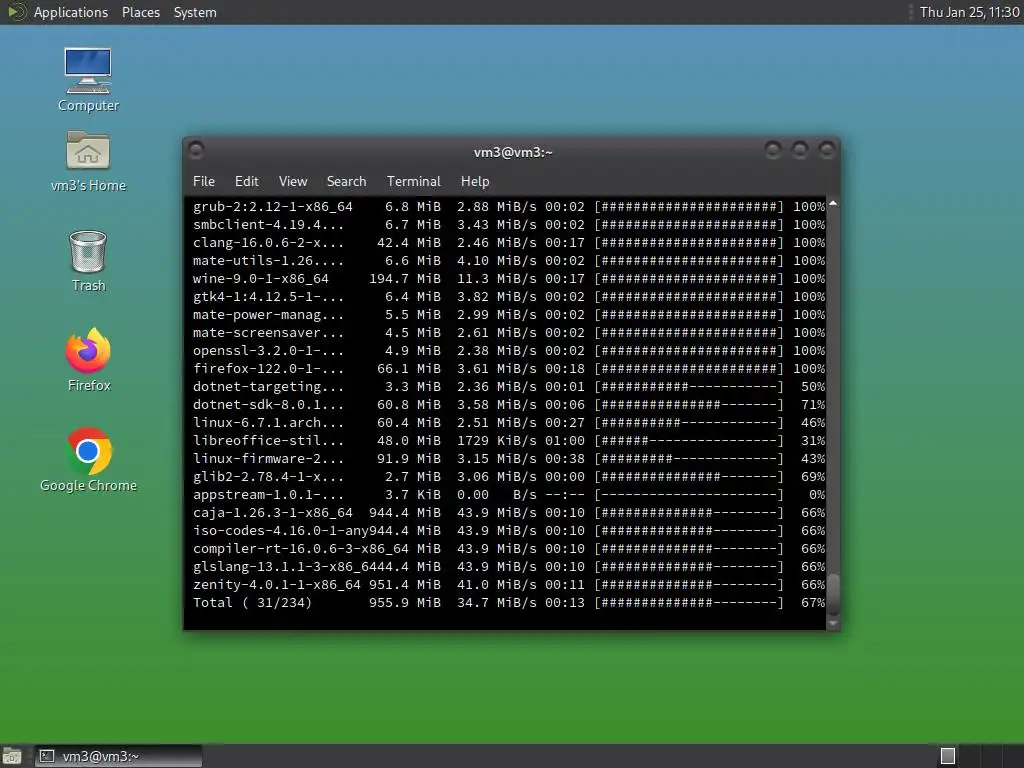The height and width of the screenshot is (768, 1024).
Task: Open the terminal Edit menu
Action: click(246, 182)
